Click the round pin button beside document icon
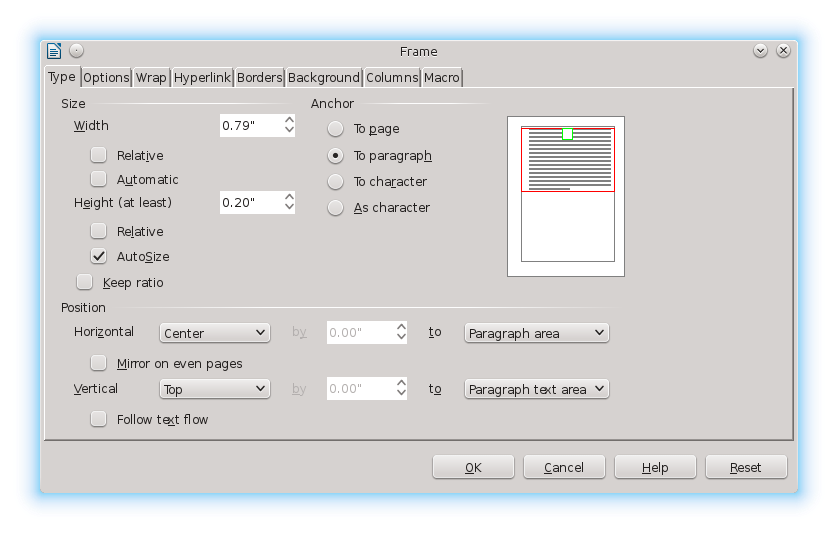Screen dimensions: 838x533 click(x=76, y=50)
